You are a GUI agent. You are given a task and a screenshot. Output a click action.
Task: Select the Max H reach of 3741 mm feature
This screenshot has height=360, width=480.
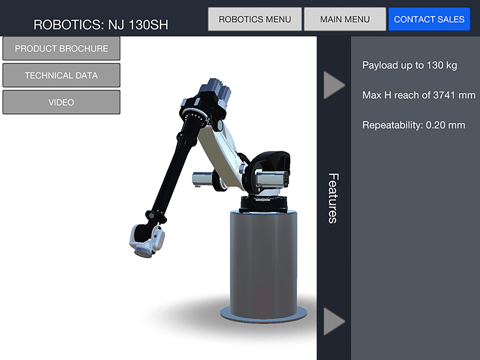click(419, 95)
